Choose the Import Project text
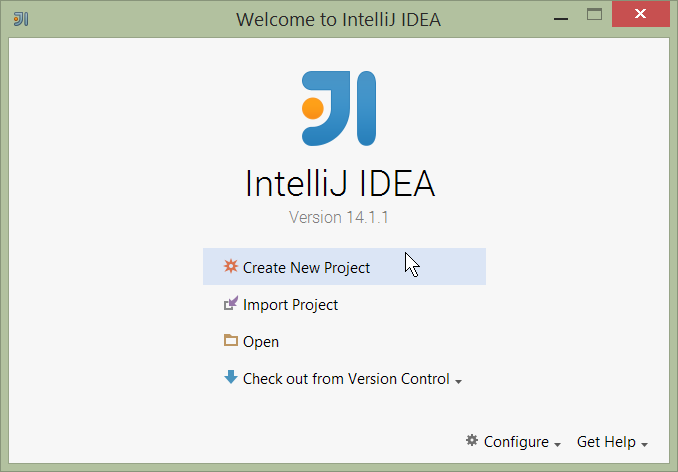The image size is (678, 472). pos(290,305)
